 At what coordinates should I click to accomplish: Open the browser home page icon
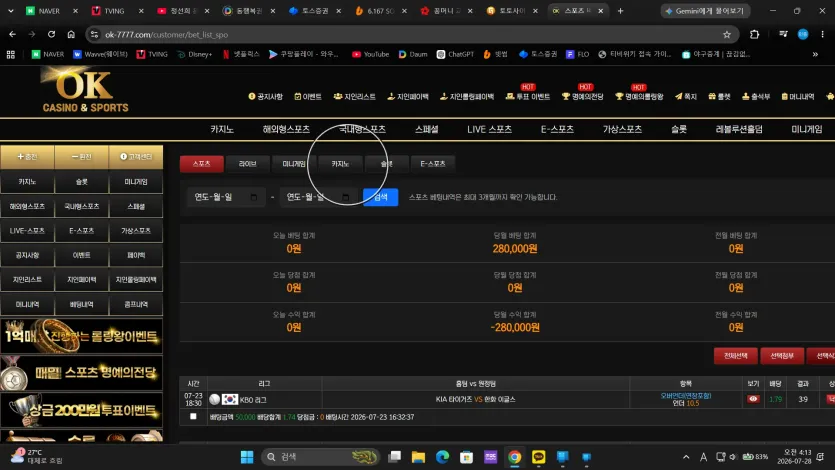point(71,34)
